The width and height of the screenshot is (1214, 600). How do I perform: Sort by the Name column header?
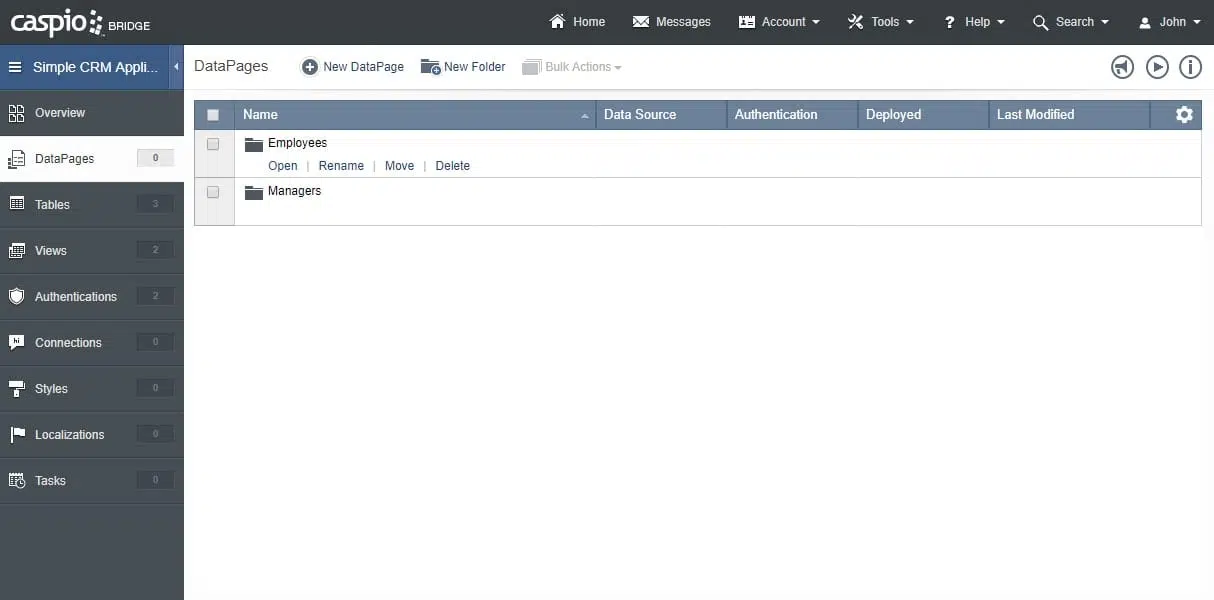pyautogui.click(x=261, y=115)
